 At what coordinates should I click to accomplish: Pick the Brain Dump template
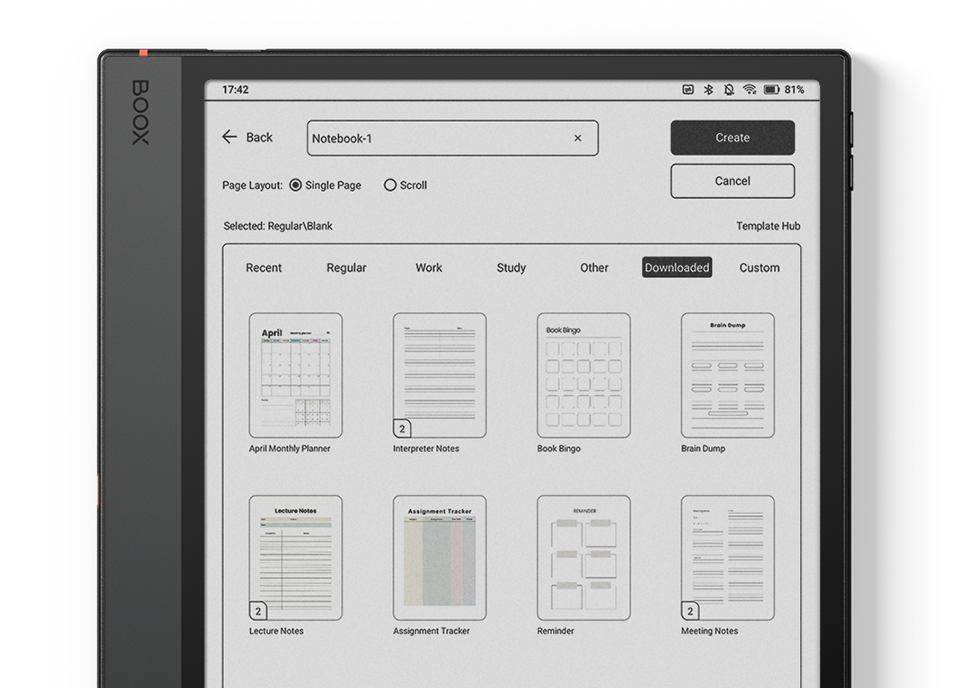(x=728, y=375)
